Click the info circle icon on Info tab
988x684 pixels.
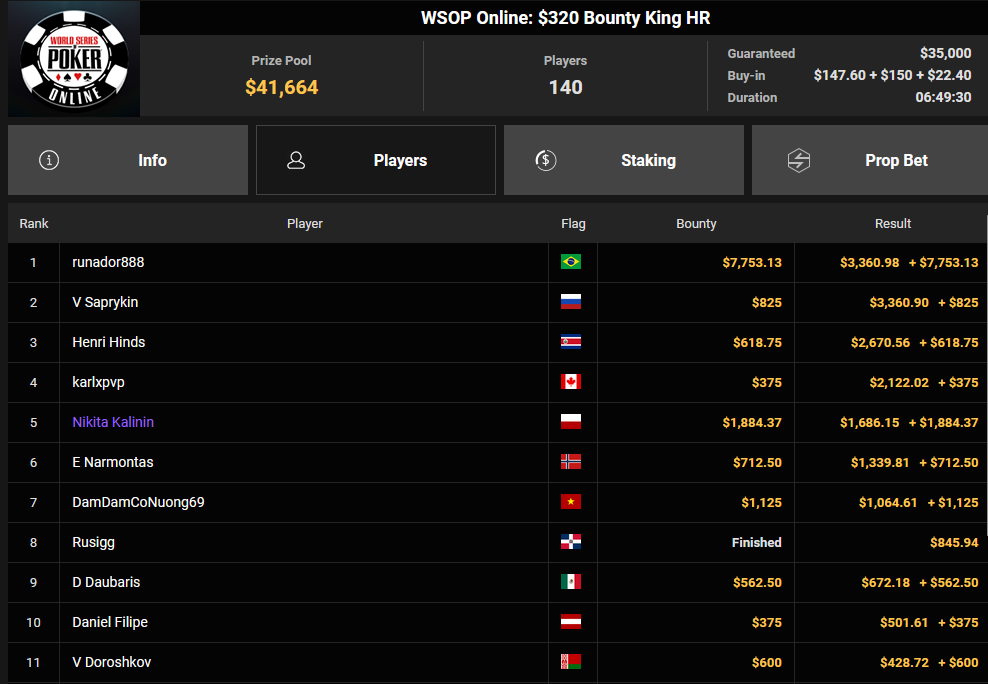[x=49, y=160]
